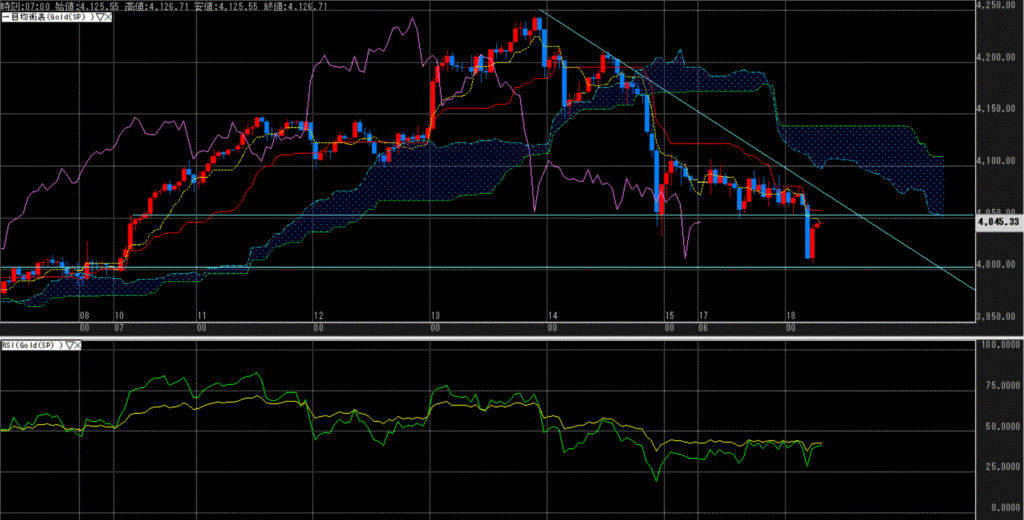This screenshot has width=1024, height=520.
Task: Click the 18 date marker on time axis
Action: (791, 315)
